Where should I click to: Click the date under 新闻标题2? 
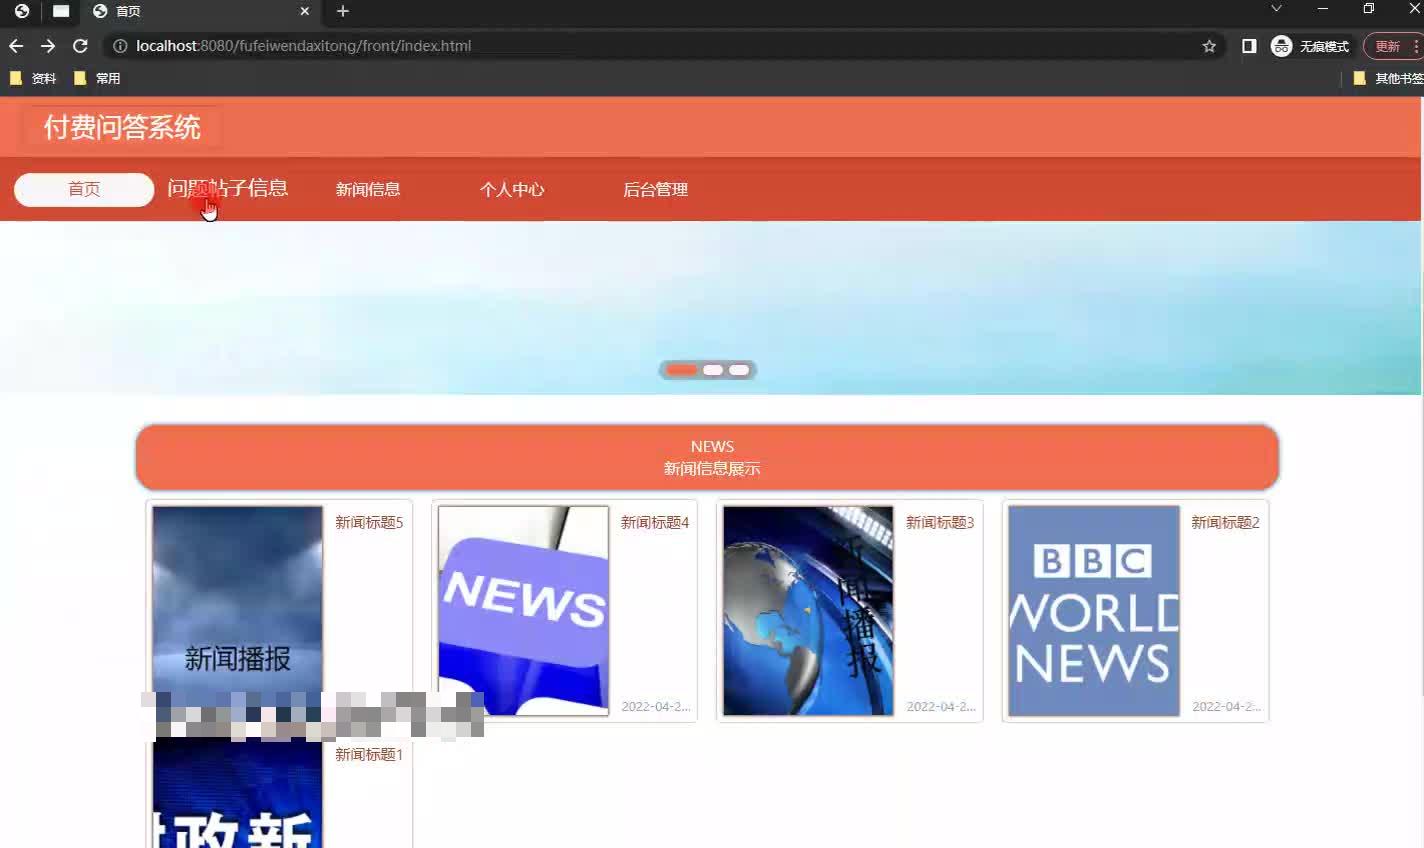(x=1226, y=706)
